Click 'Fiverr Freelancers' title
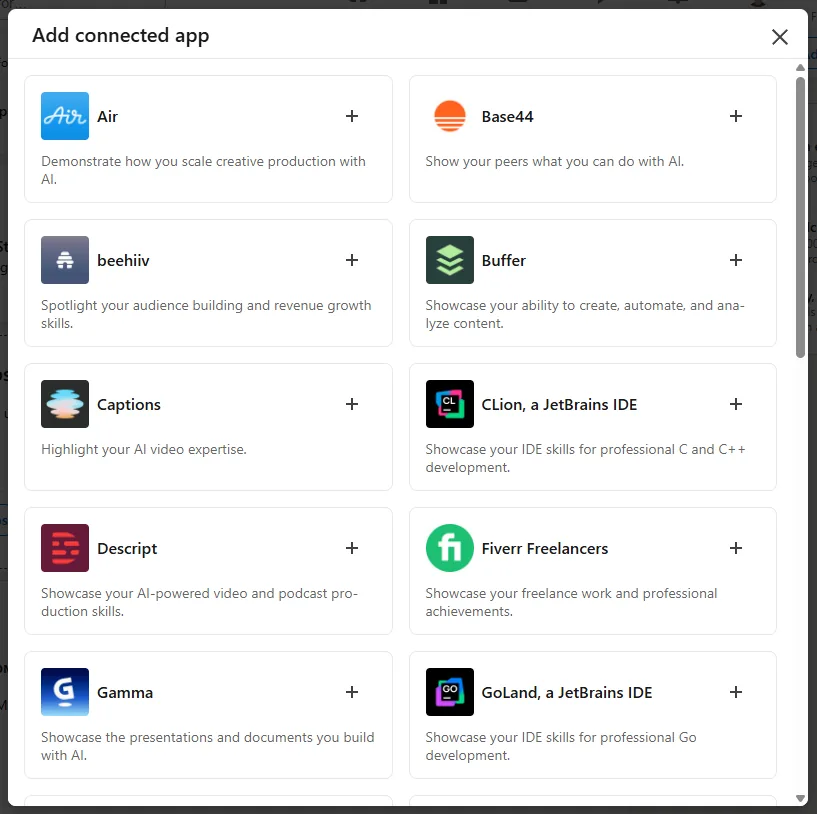 point(544,548)
